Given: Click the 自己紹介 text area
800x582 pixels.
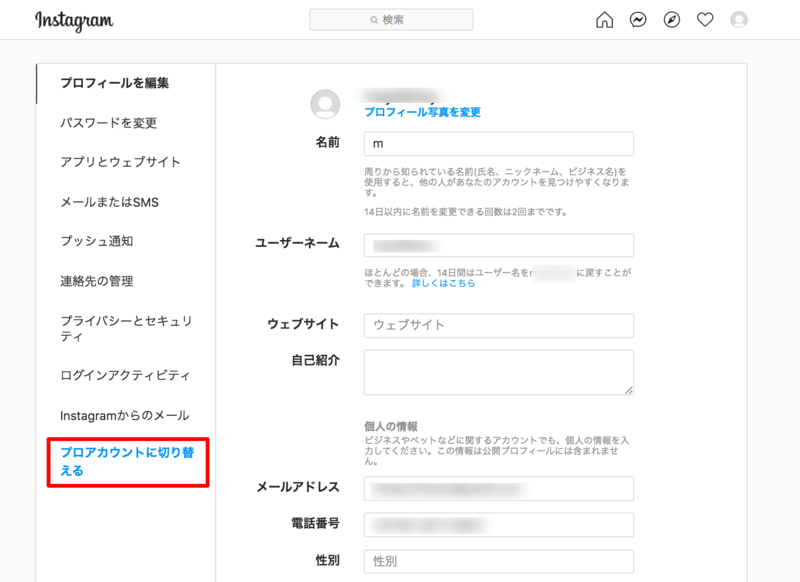Looking at the screenshot, I should coord(499,372).
